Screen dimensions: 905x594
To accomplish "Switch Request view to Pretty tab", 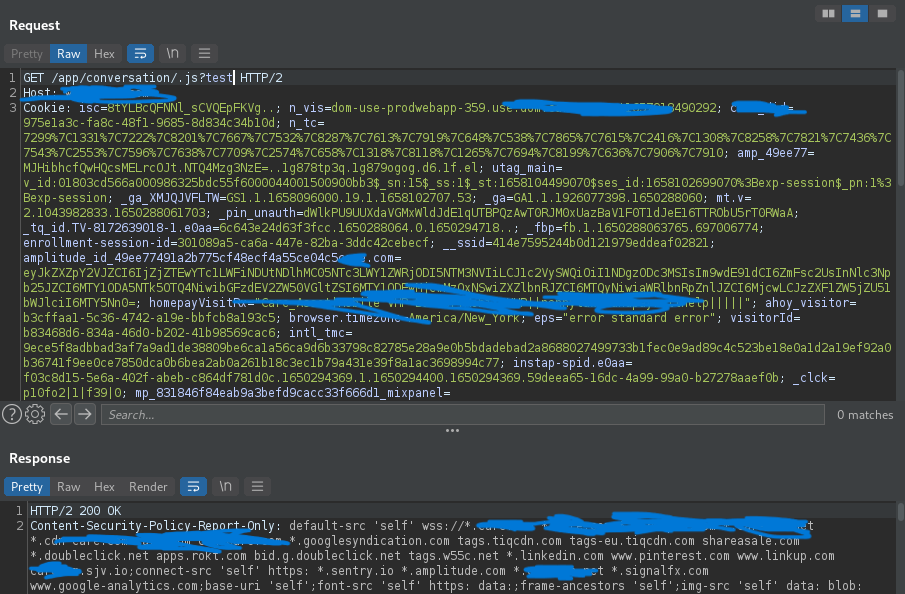I will pos(27,53).
